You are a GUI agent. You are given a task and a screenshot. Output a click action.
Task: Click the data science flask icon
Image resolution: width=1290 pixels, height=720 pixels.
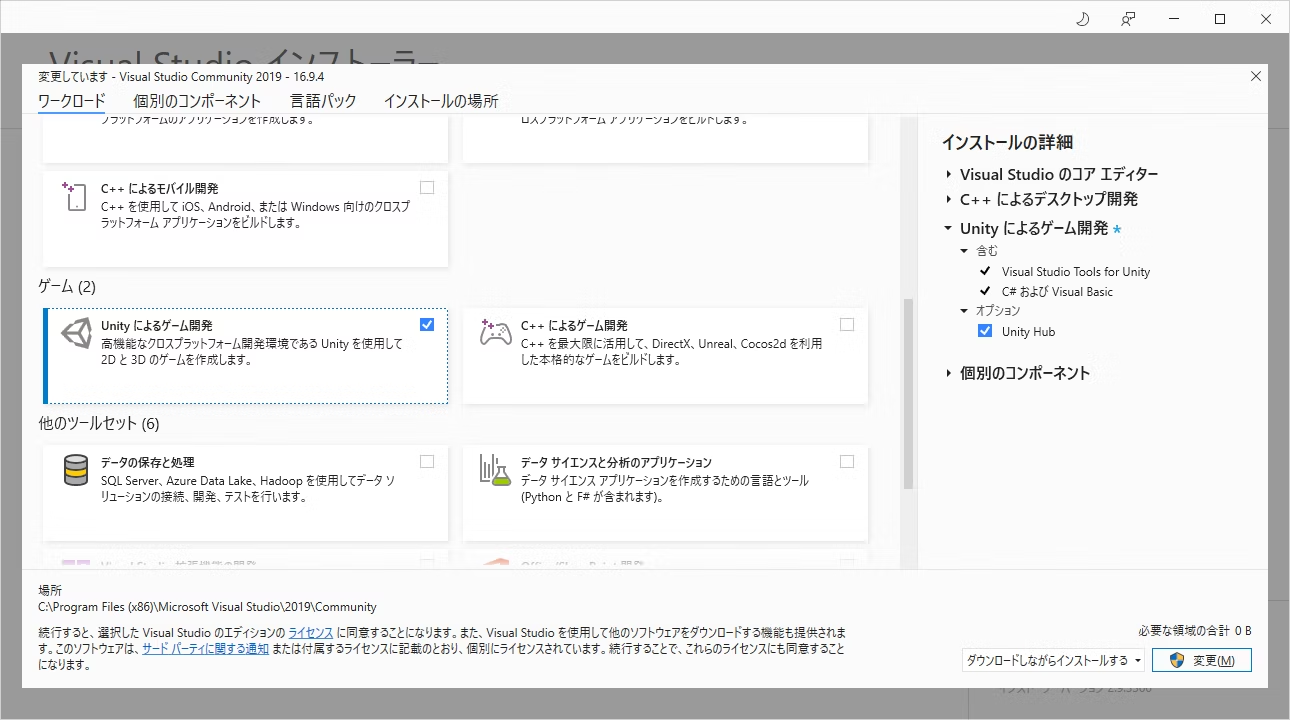tap(496, 470)
